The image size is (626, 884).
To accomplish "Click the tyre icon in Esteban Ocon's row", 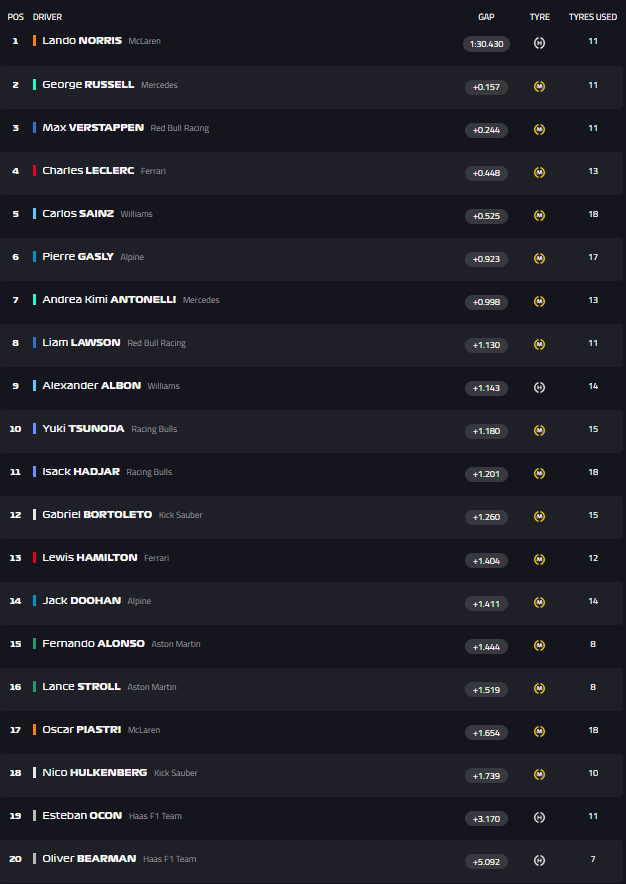I will click(x=539, y=817).
